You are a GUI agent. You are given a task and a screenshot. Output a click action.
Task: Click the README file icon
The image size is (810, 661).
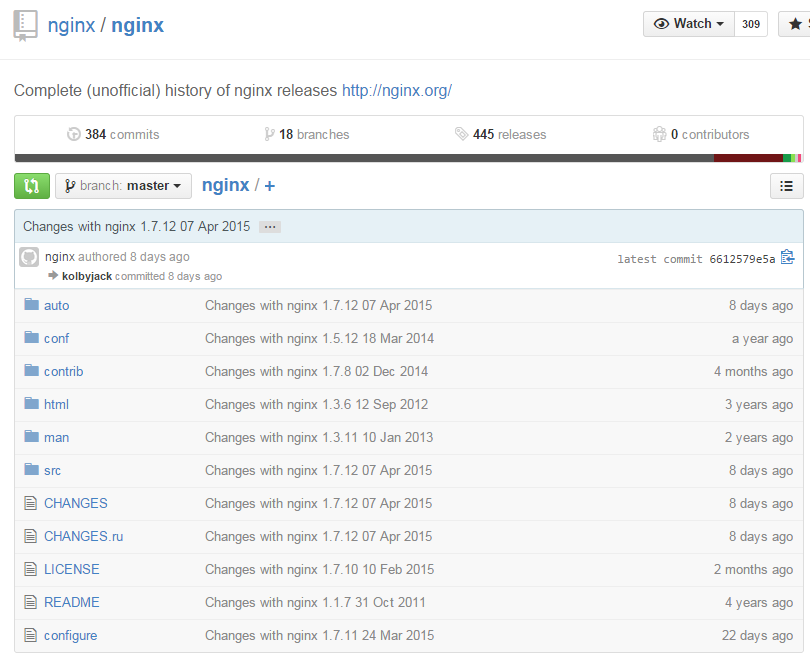click(30, 602)
